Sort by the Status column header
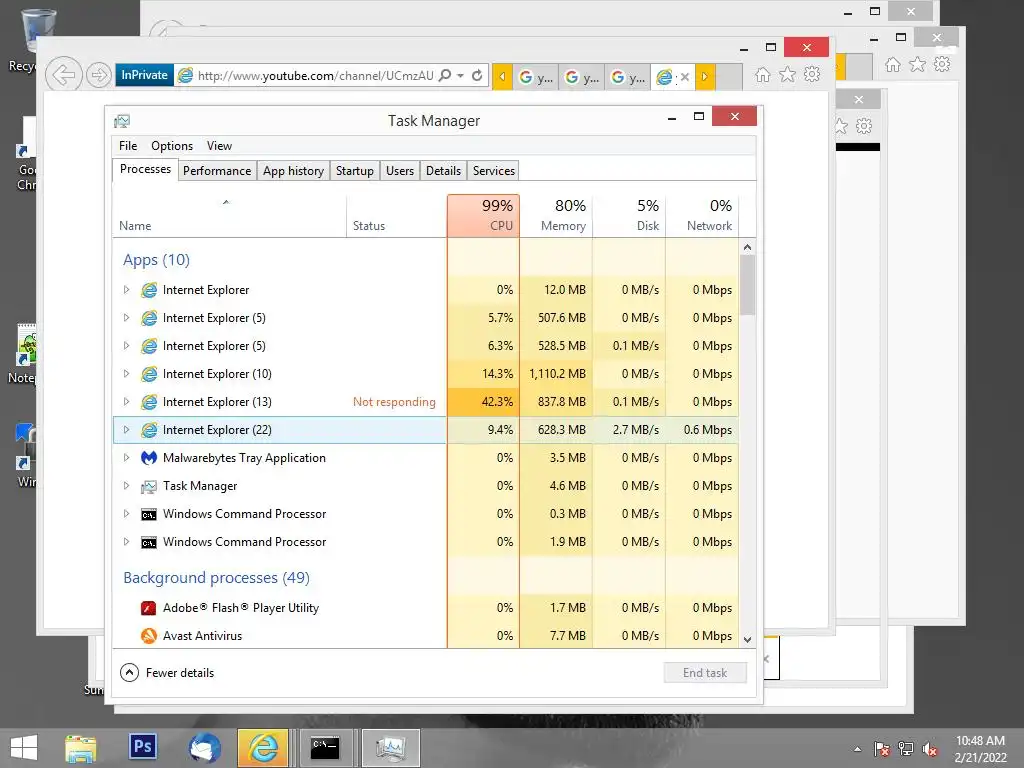The height and width of the screenshot is (768, 1024). 397,216
